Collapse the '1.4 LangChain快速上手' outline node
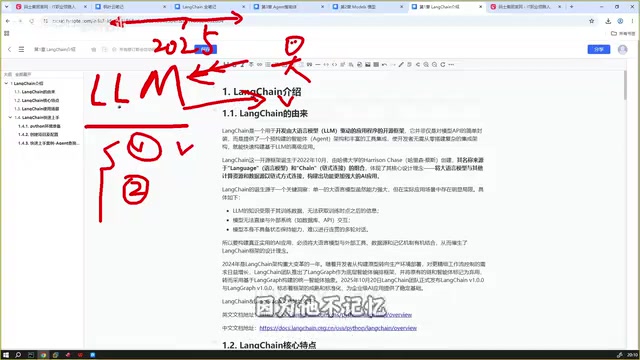Viewport: 640px width, 360px height. [10, 117]
